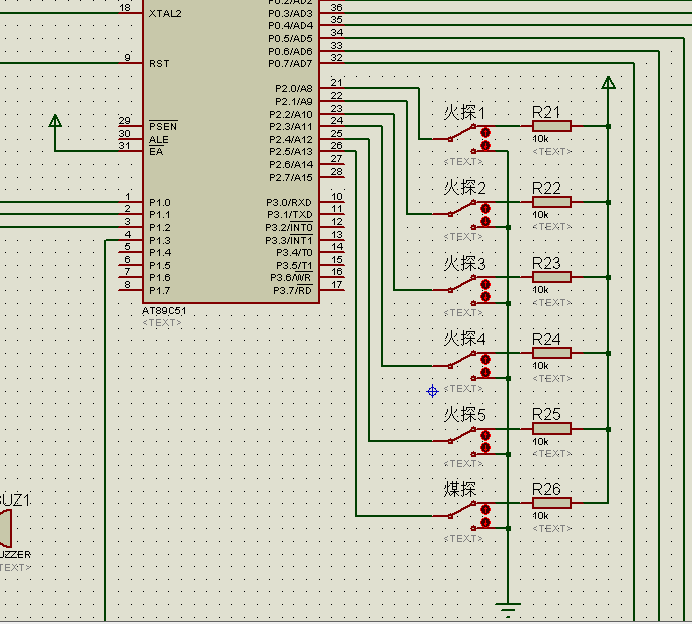Click the up-arrow actuator on switch 火探1
The width and height of the screenshot is (692, 624).
click(485, 132)
